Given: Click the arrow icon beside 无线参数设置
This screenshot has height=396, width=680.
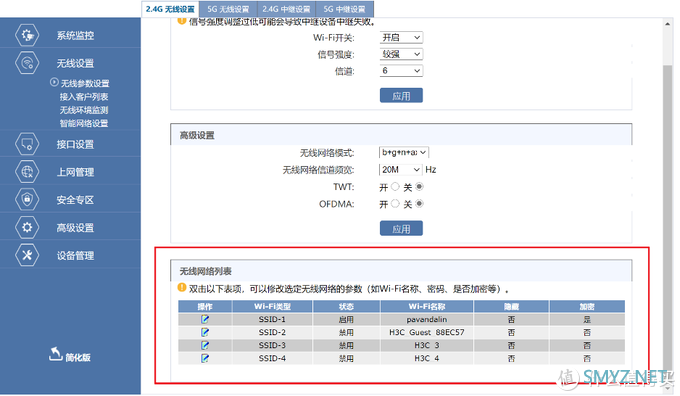Looking at the screenshot, I should coord(54,82).
